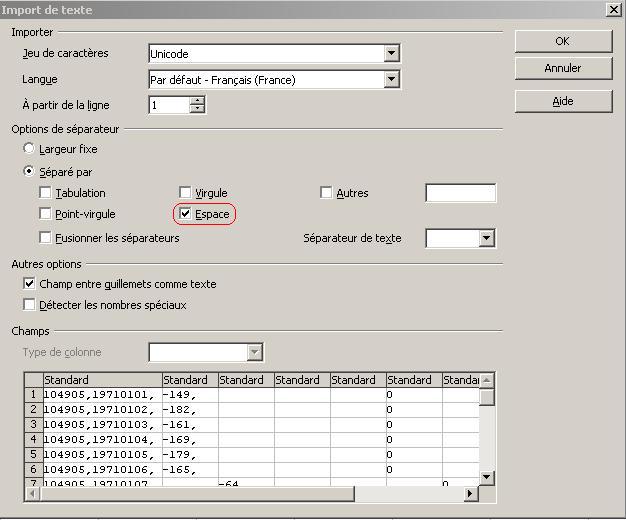Click the preview scroll right arrow
Viewport: 626px width, 520px height.
point(470,494)
